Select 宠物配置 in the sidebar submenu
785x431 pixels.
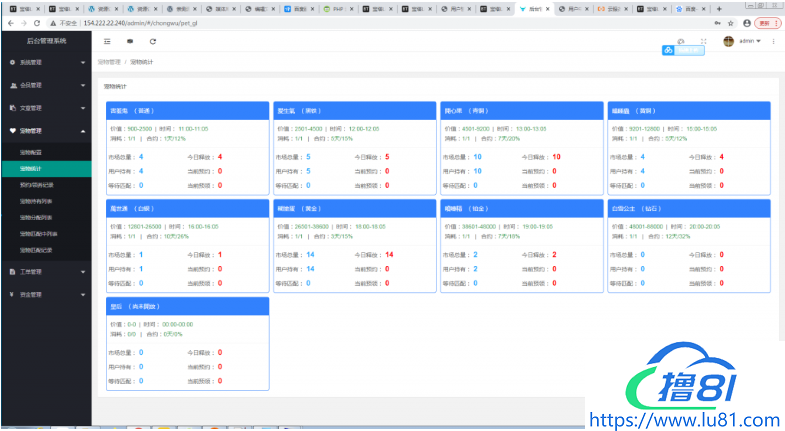coord(31,152)
